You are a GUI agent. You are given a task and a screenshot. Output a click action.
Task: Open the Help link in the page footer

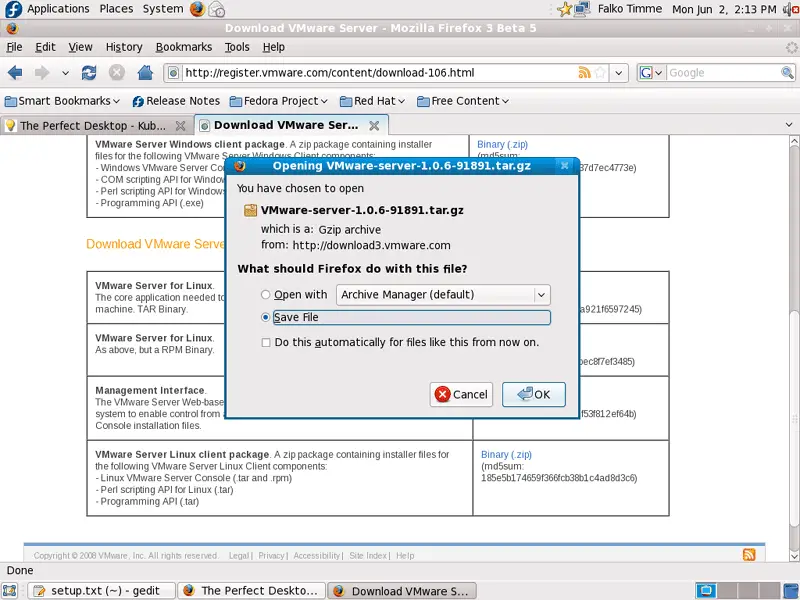coord(405,556)
